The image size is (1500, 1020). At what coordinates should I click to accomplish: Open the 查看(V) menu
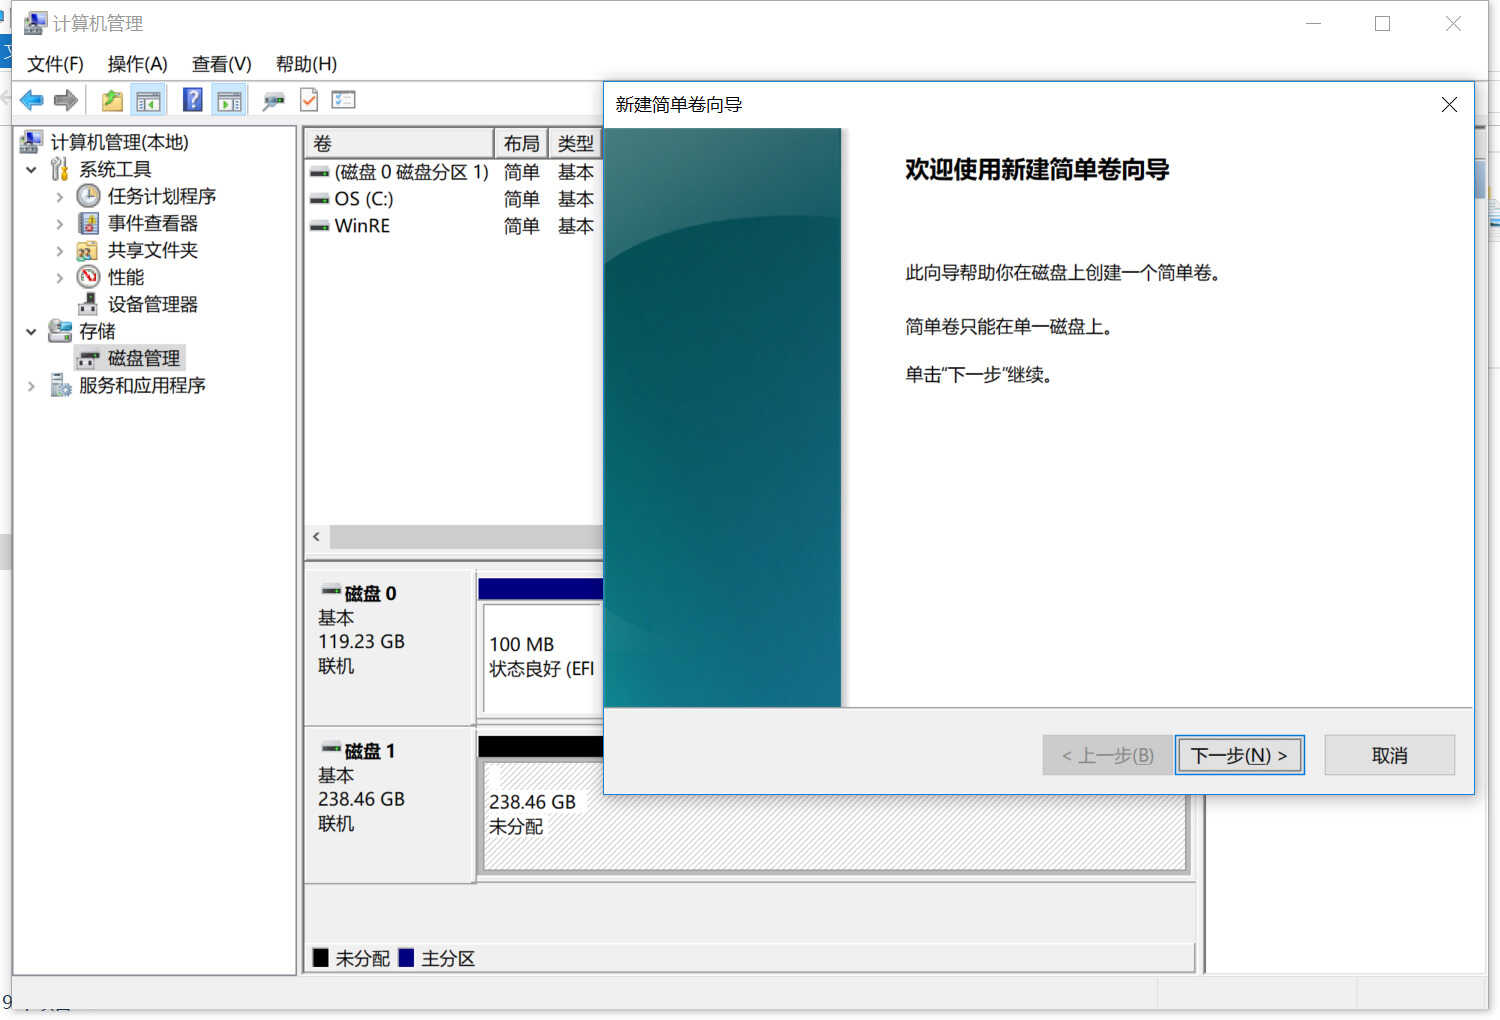221,64
